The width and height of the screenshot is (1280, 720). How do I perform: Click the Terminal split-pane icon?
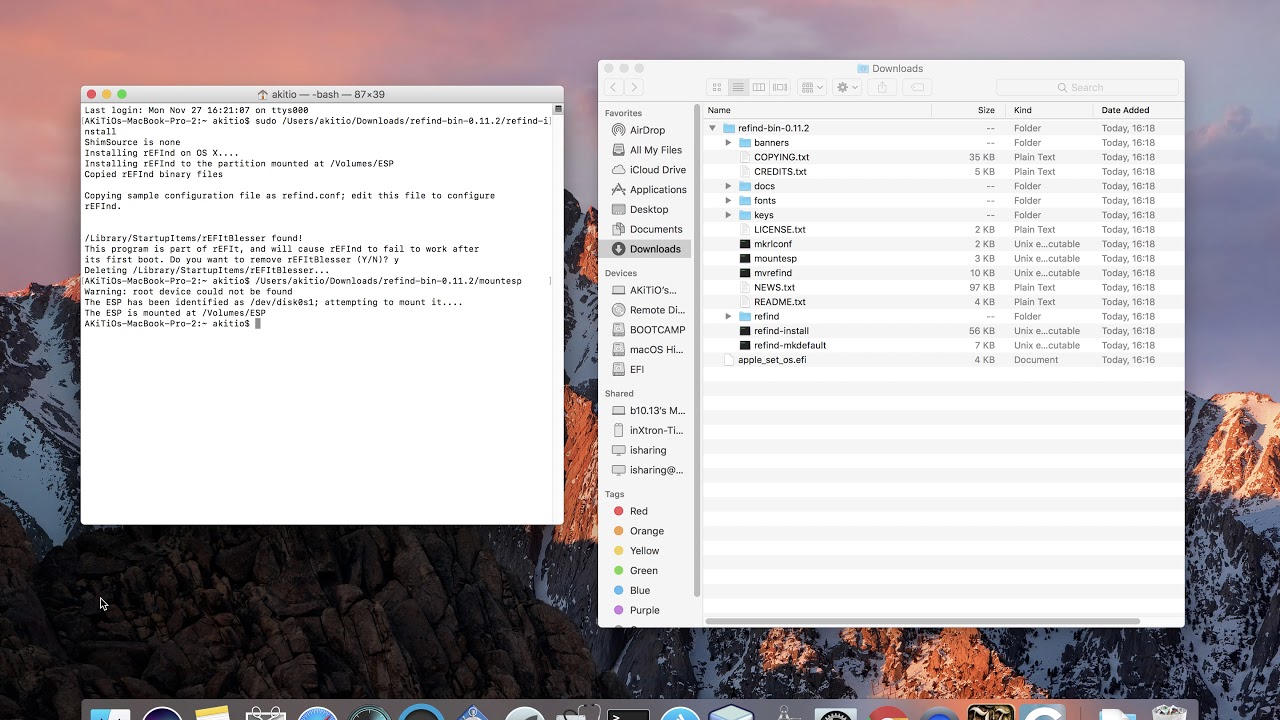tap(558, 109)
